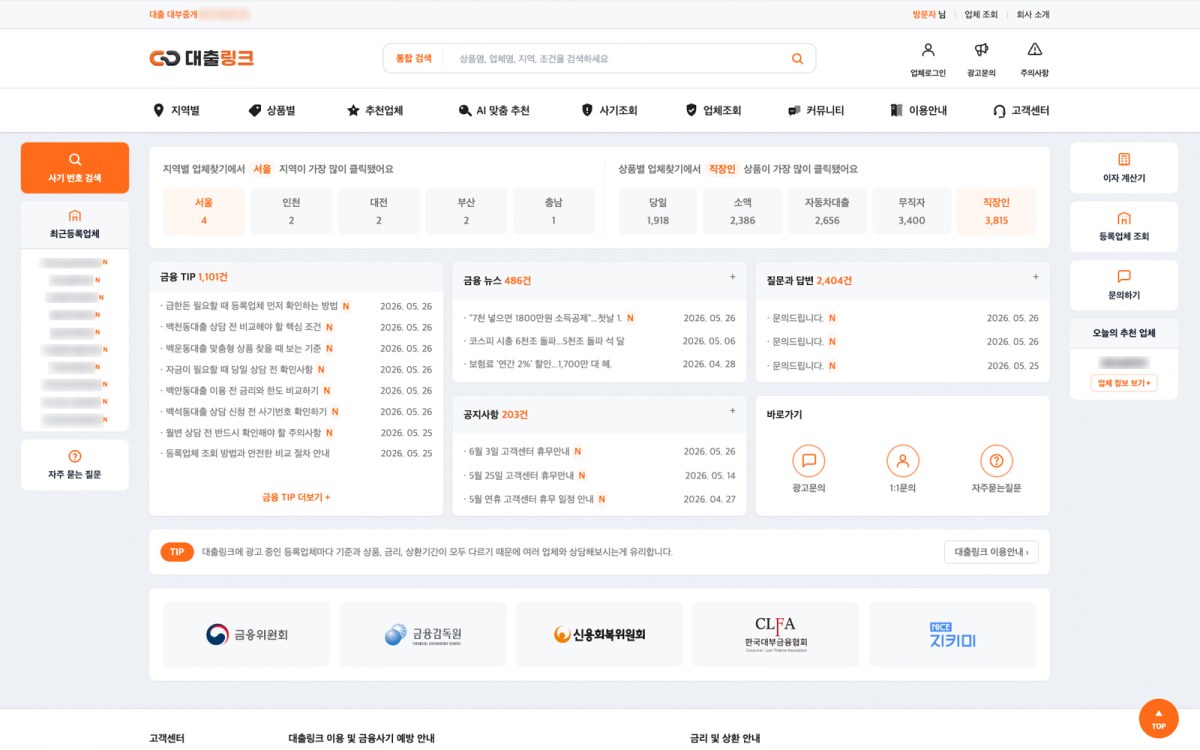Open article 등록업체 조회 방법과 안전한 비교 절차 안내

247,453
